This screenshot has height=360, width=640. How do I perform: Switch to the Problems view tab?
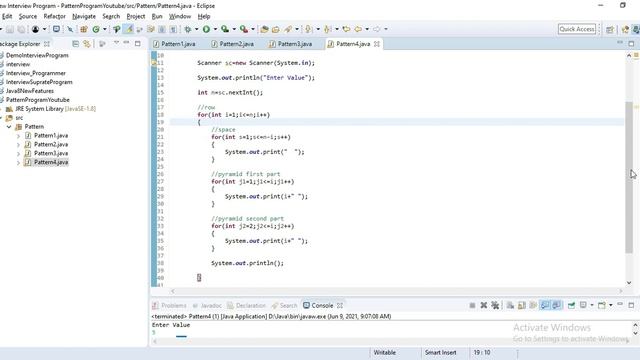[169, 305]
